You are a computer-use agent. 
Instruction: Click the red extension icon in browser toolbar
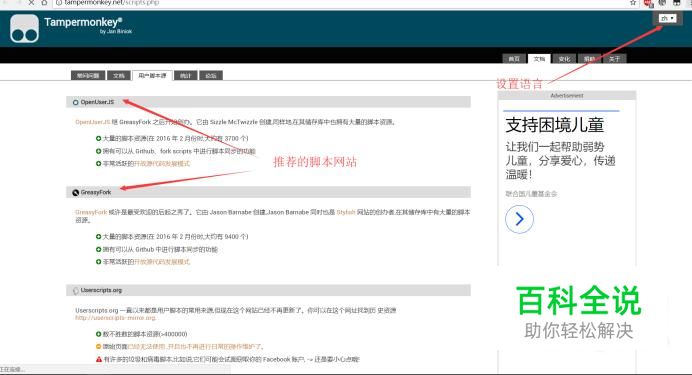648,3
